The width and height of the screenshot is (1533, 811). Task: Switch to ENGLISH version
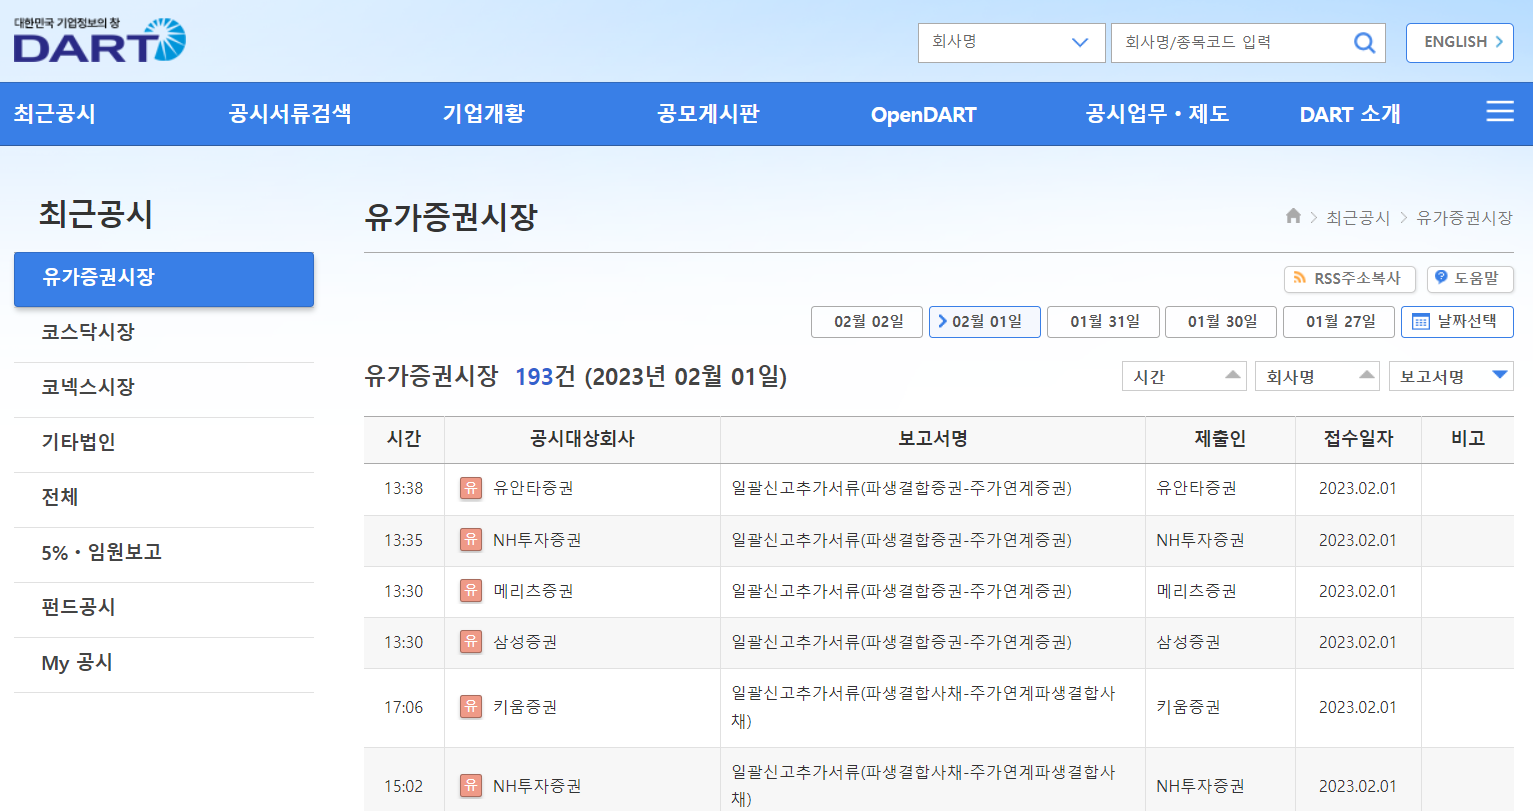[x=1459, y=43]
